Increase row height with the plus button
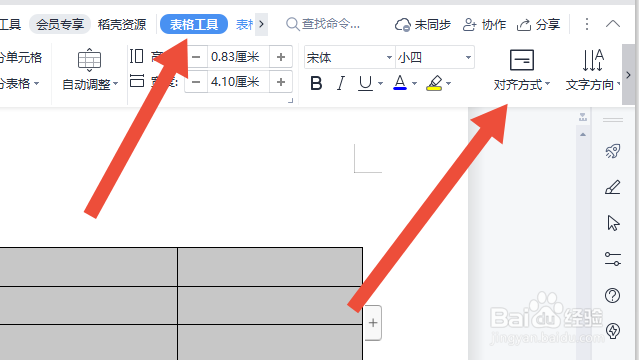 (x=280, y=57)
